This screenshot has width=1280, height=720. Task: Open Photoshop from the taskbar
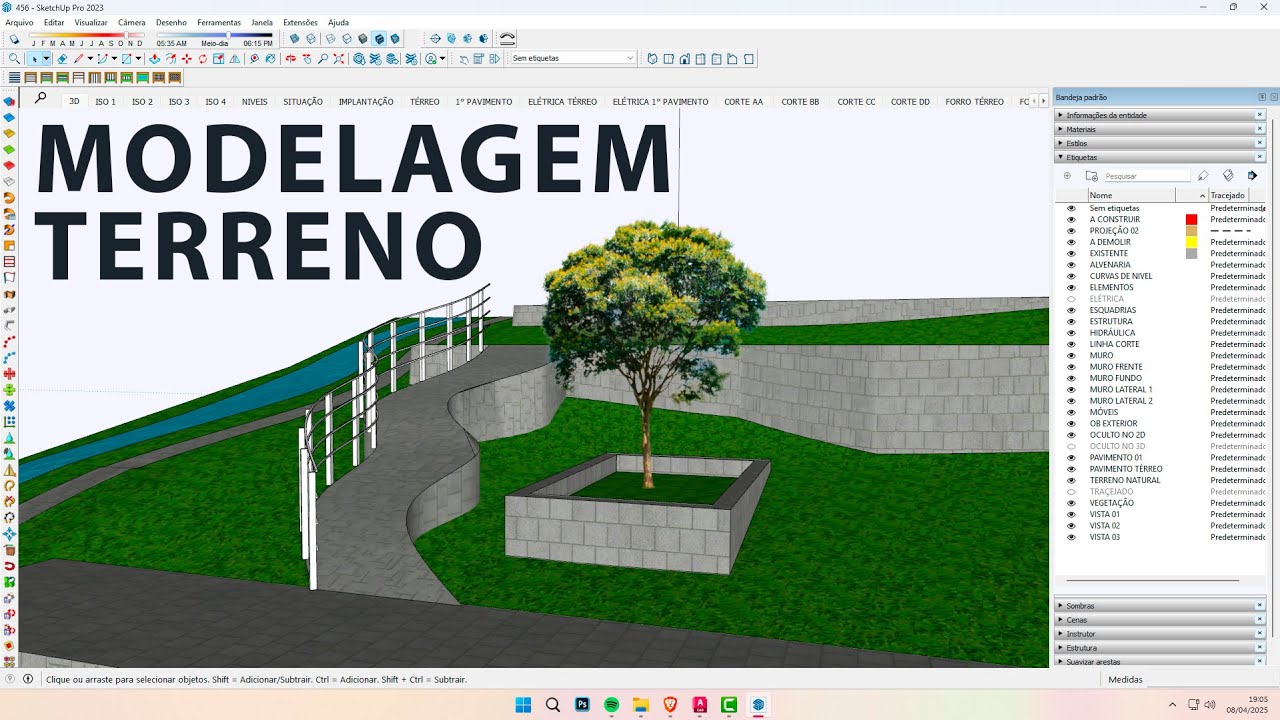point(582,705)
